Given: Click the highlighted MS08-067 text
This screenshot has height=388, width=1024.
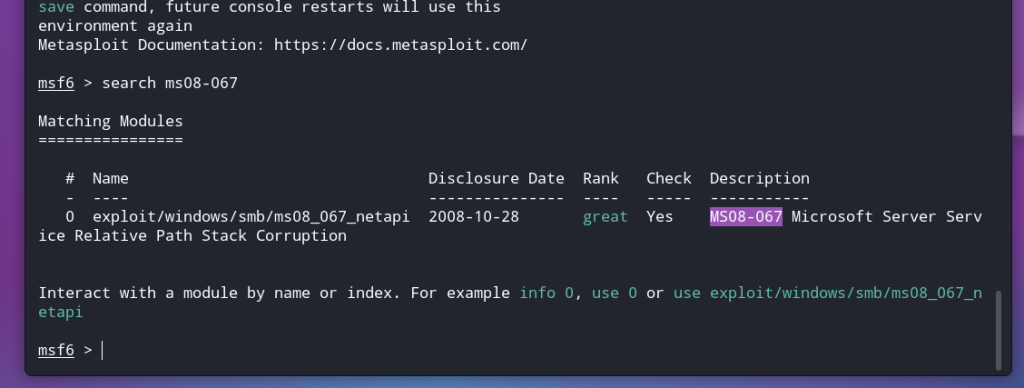Looking at the screenshot, I should pos(746,217).
